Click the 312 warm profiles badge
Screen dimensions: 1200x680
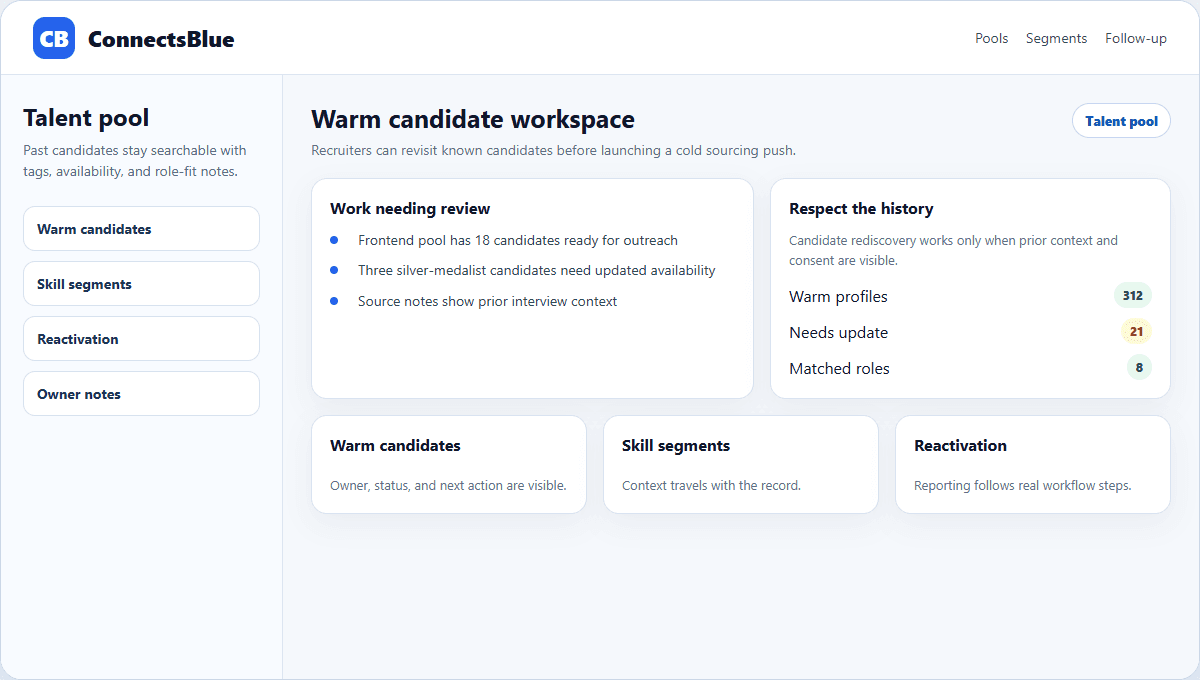pyautogui.click(x=1133, y=295)
